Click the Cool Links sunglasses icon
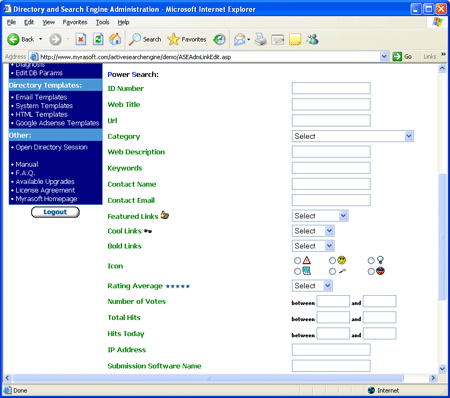The width and height of the screenshot is (450, 398). tap(148, 231)
